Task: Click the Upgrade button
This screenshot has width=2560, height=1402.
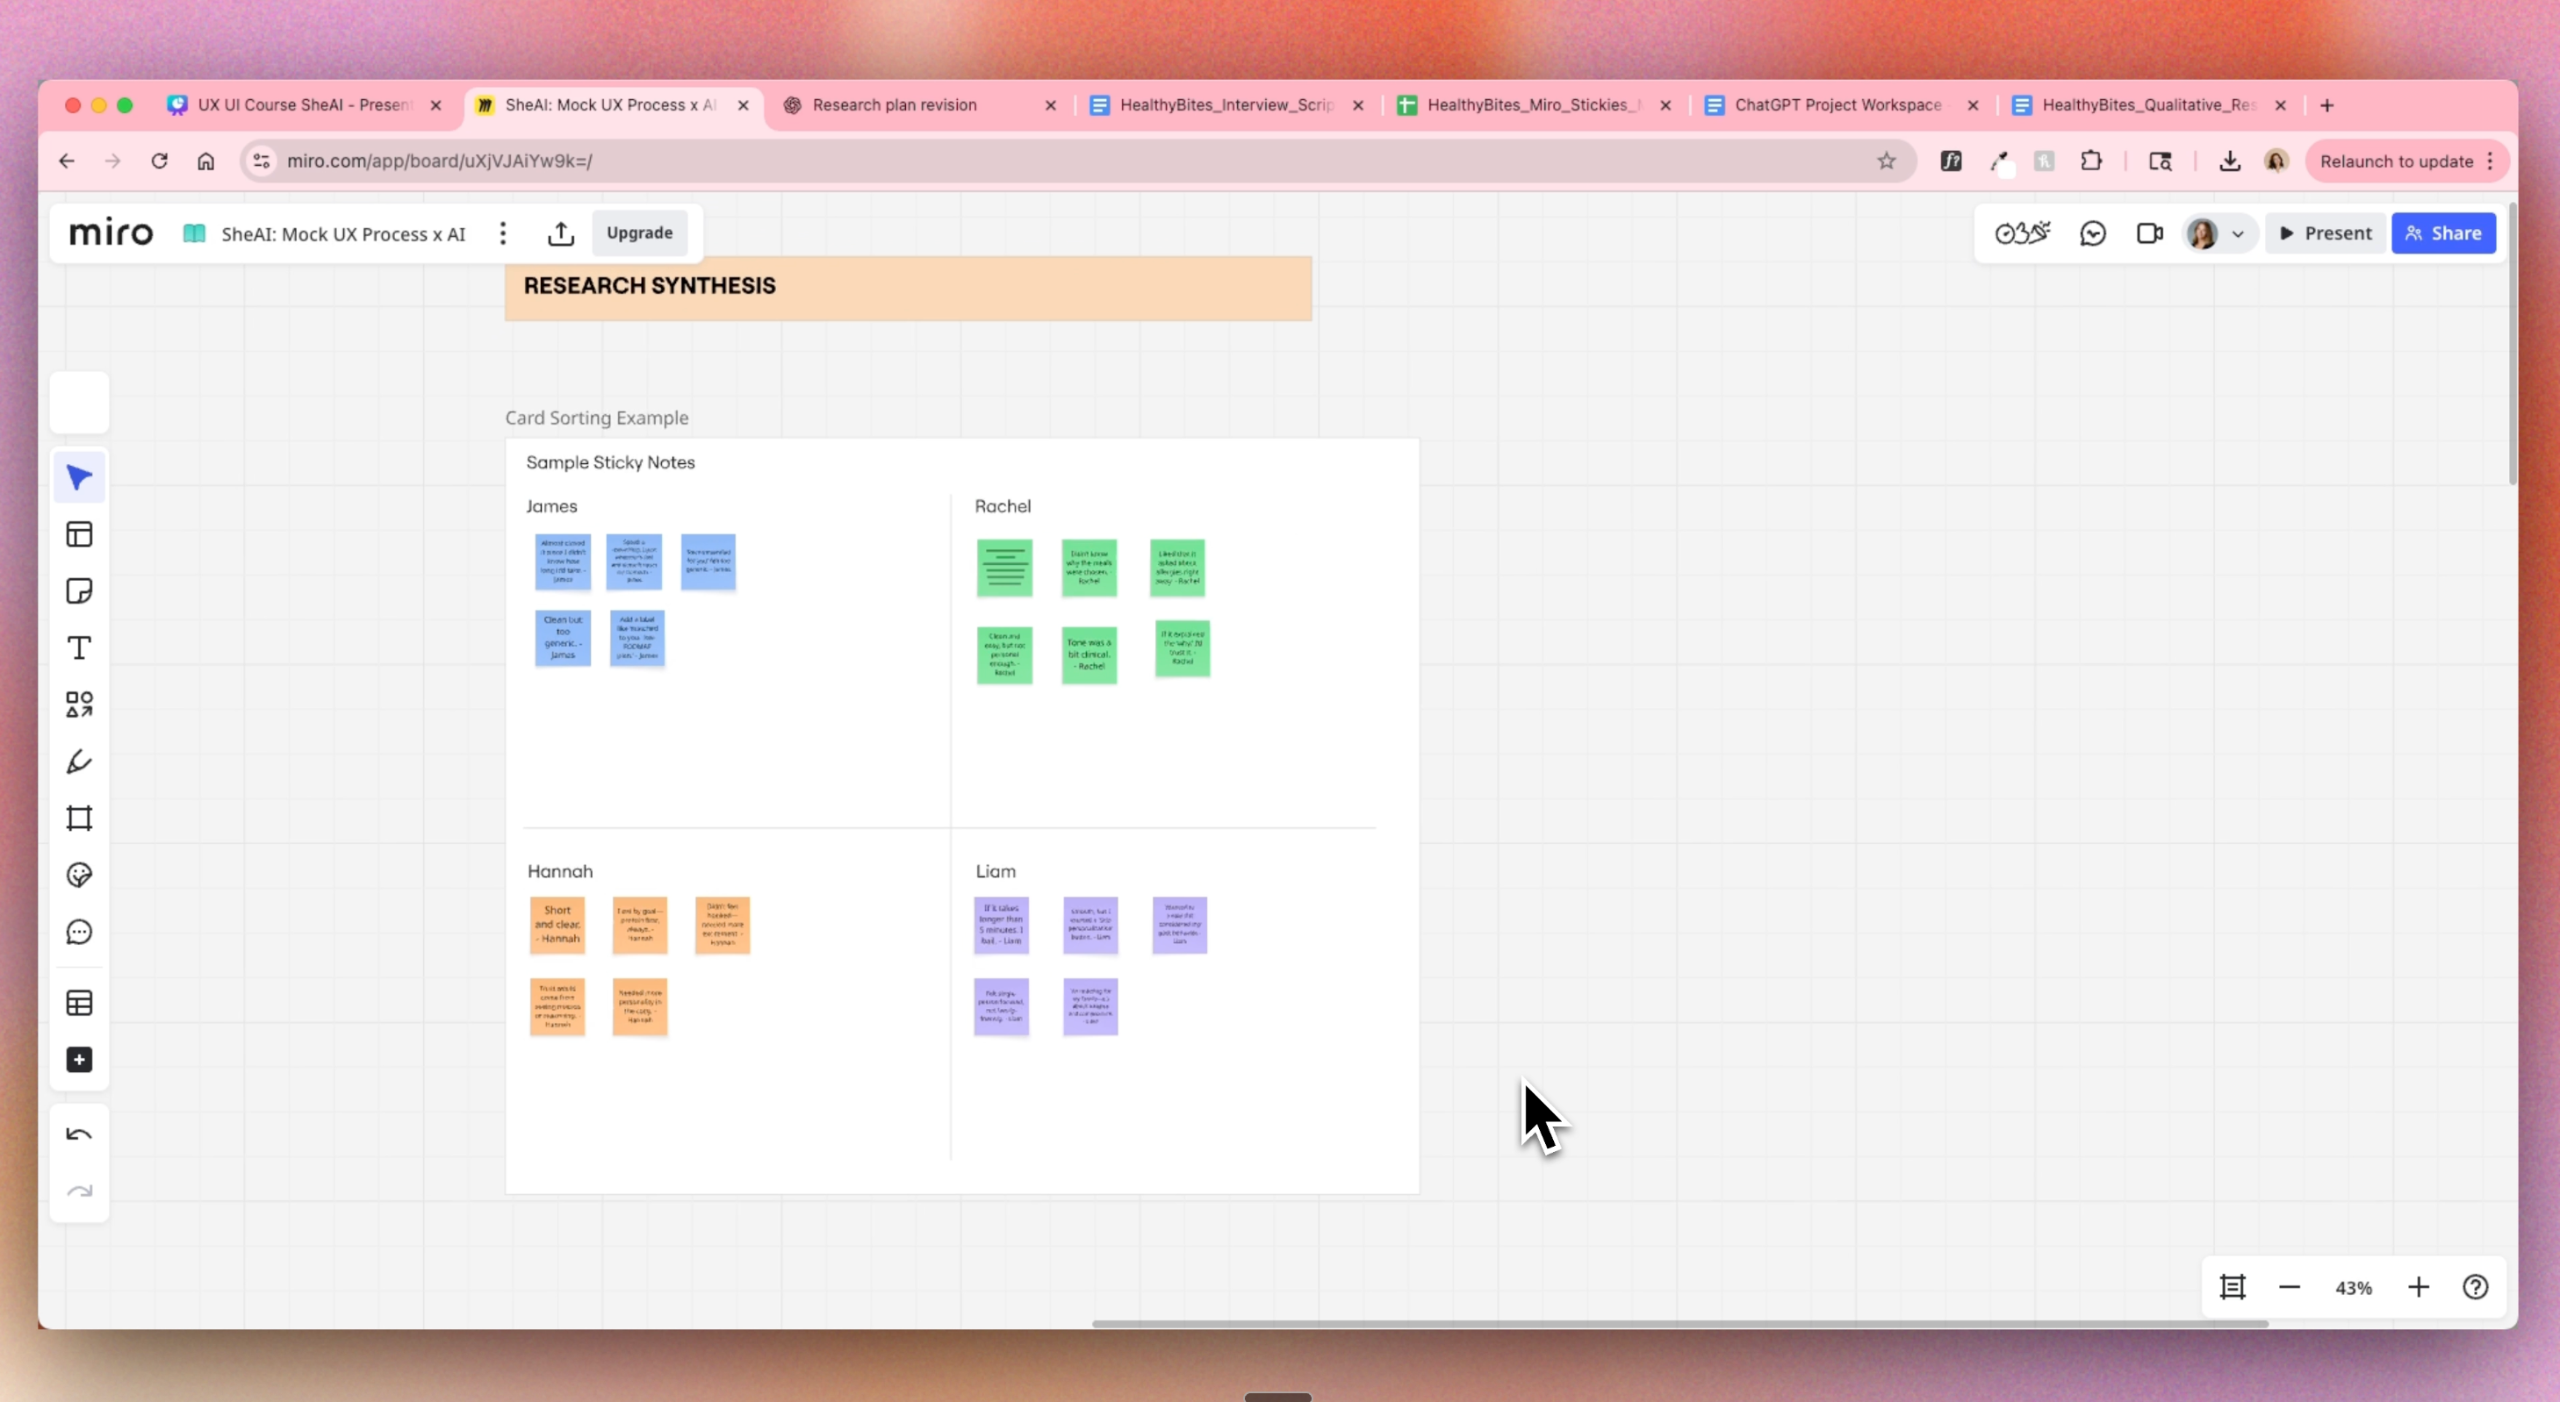Action: coord(639,233)
